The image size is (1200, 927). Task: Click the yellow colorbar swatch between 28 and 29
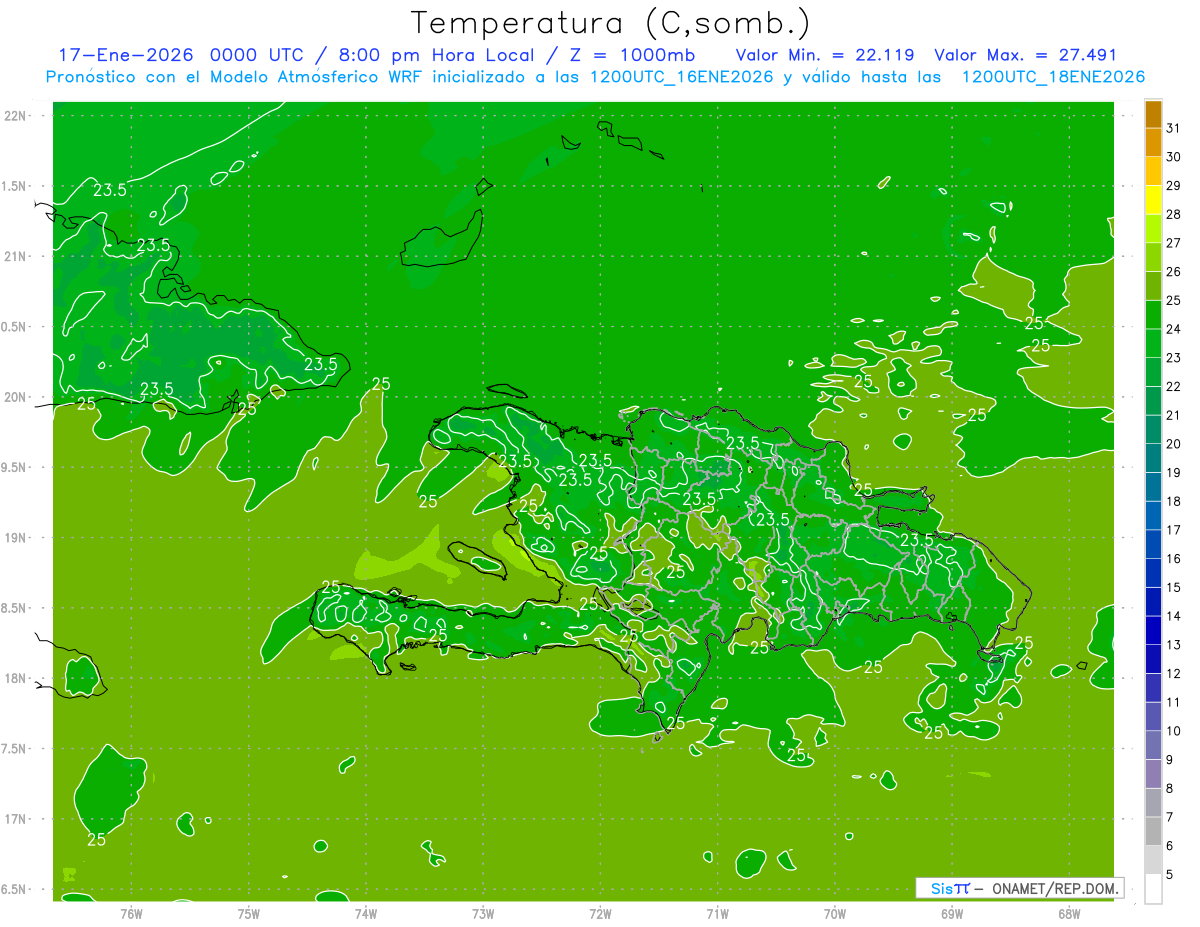tap(1153, 200)
